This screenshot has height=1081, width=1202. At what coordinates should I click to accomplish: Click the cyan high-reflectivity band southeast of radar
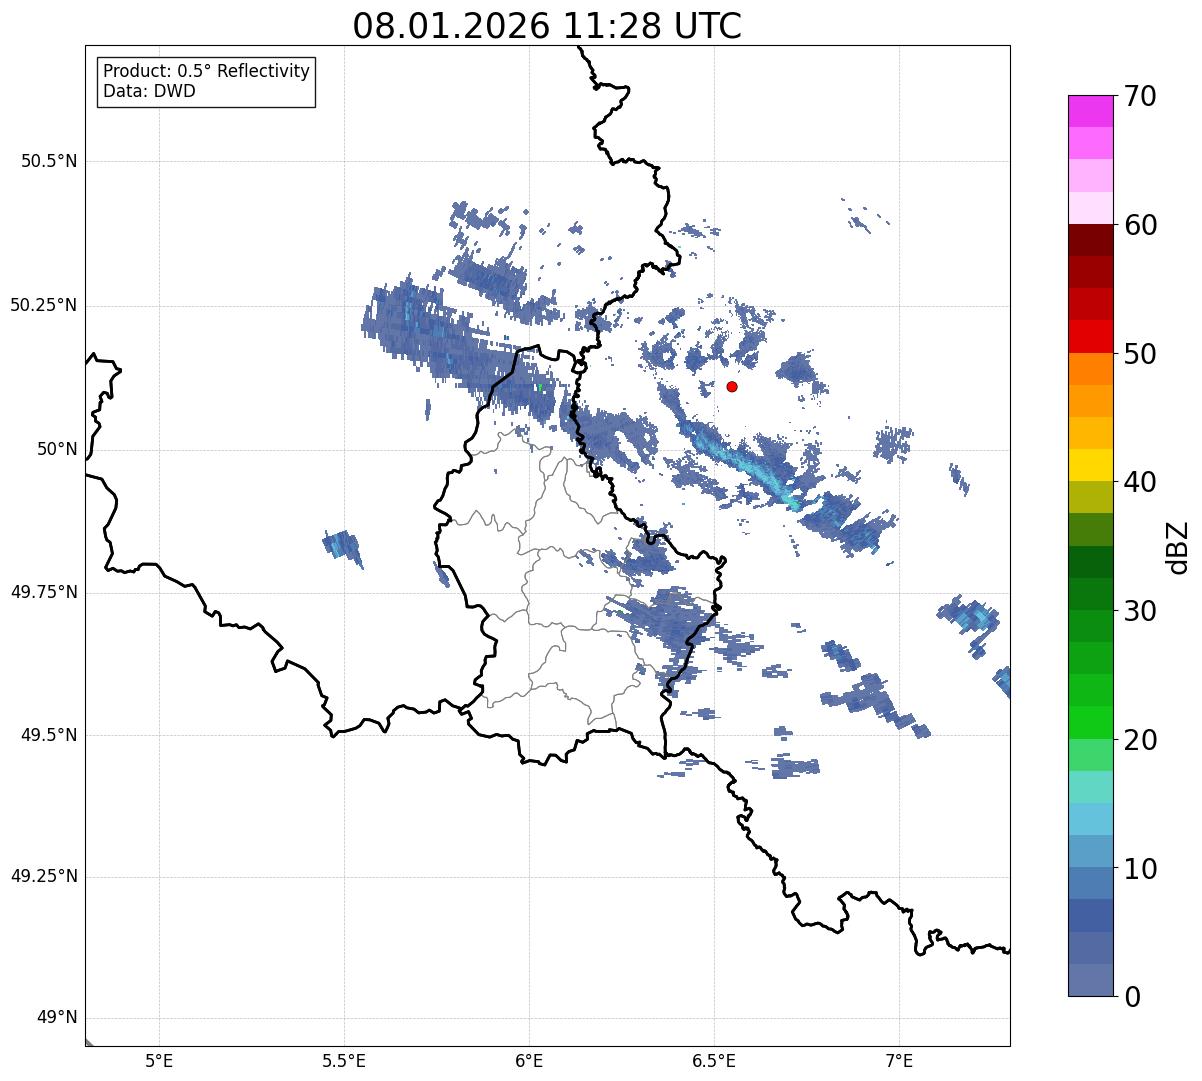pyautogui.click(x=748, y=466)
